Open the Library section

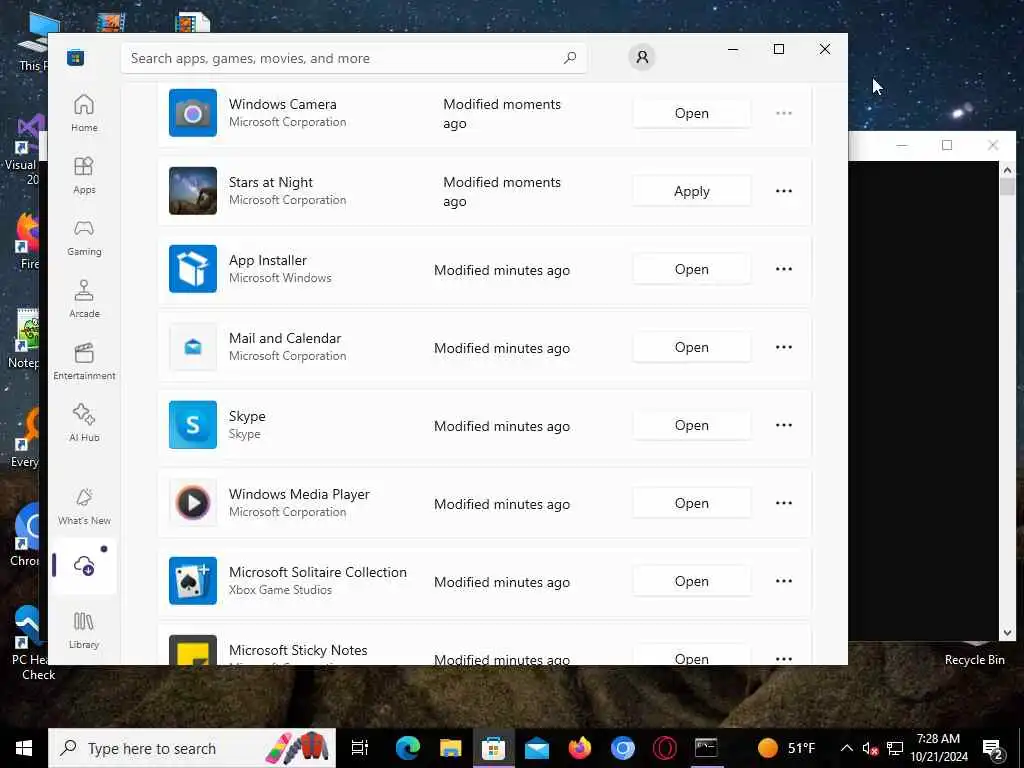pos(84,630)
